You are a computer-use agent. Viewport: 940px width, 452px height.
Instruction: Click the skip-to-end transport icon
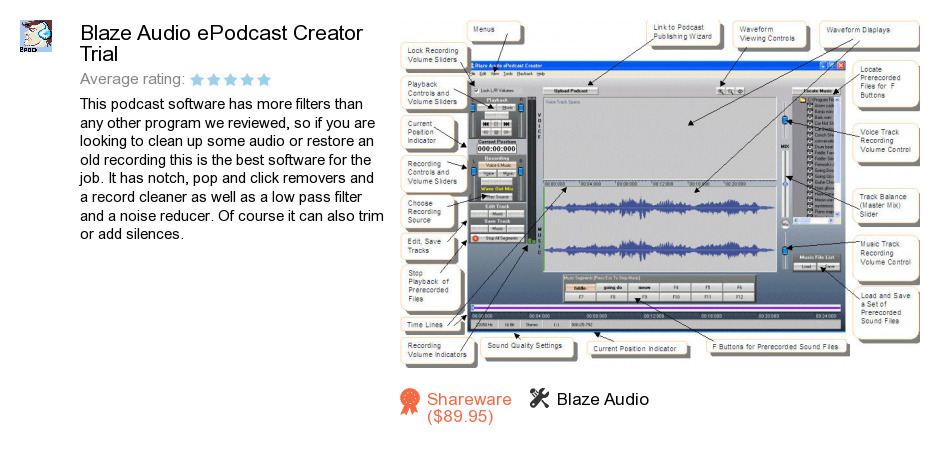point(507,124)
